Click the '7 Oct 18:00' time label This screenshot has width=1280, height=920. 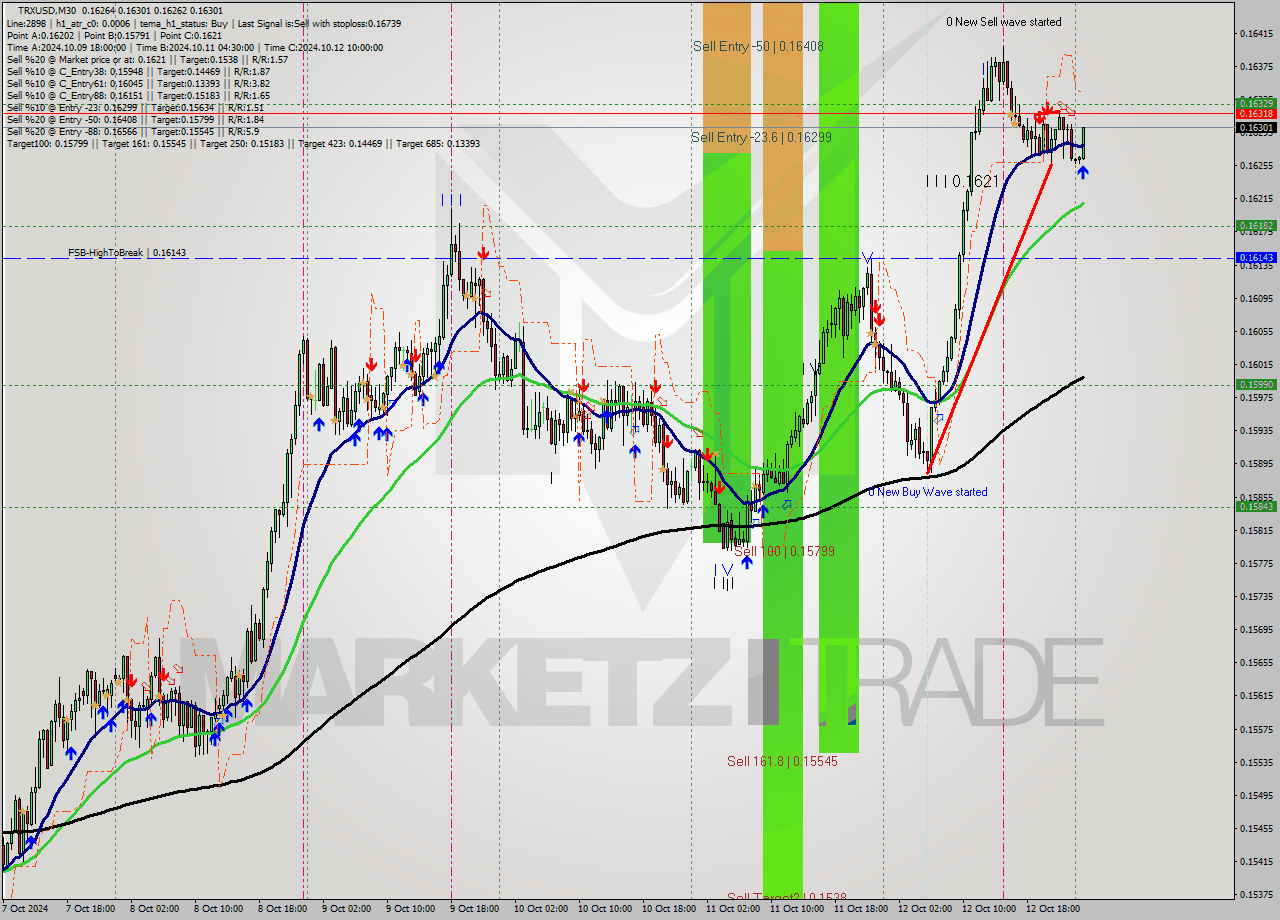pyautogui.click(x=90, y=909)
